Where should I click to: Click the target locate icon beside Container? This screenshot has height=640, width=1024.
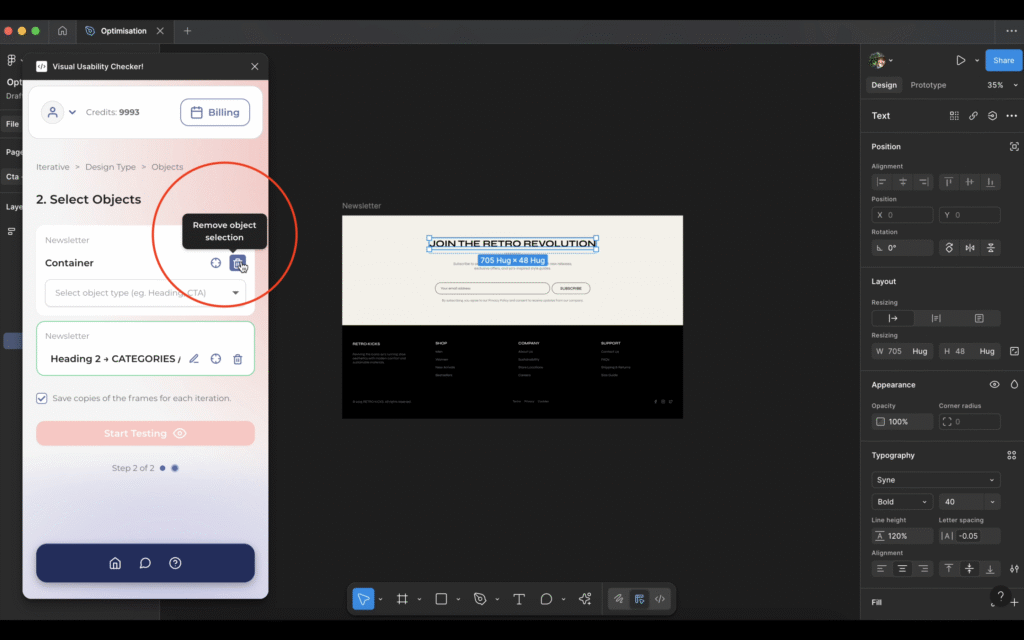click(x=215, y=263)
